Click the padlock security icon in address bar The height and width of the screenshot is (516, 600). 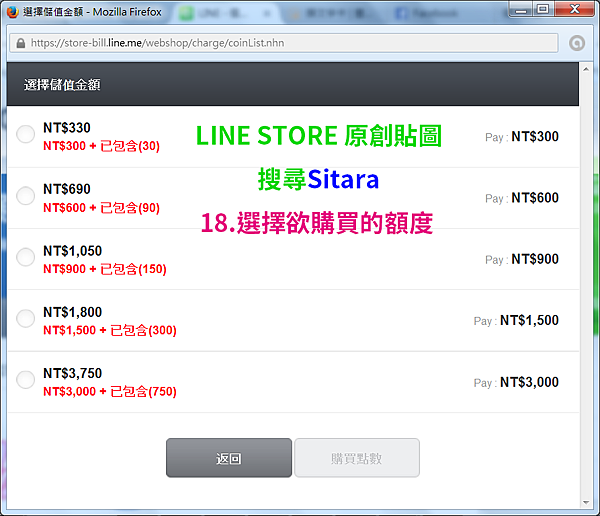coord(21,43)
